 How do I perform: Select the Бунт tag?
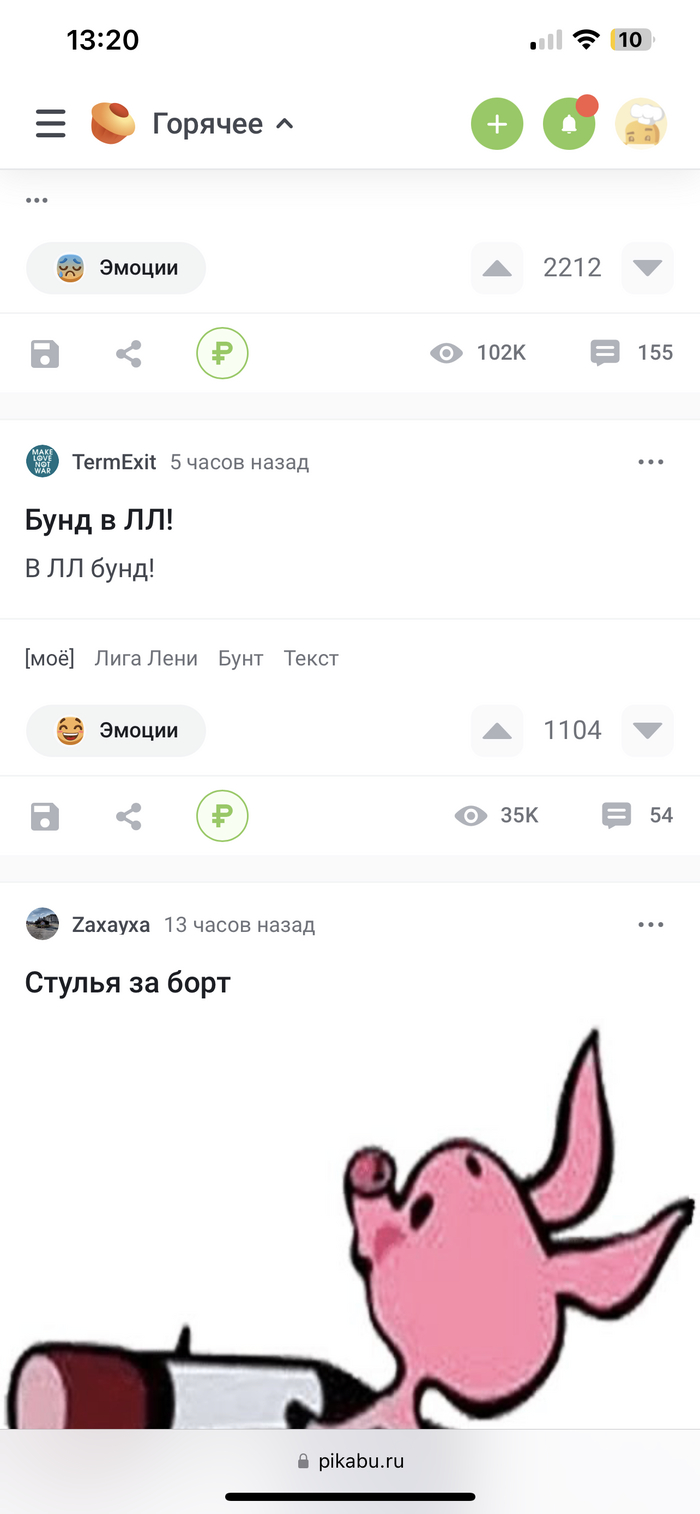point(241,658)
